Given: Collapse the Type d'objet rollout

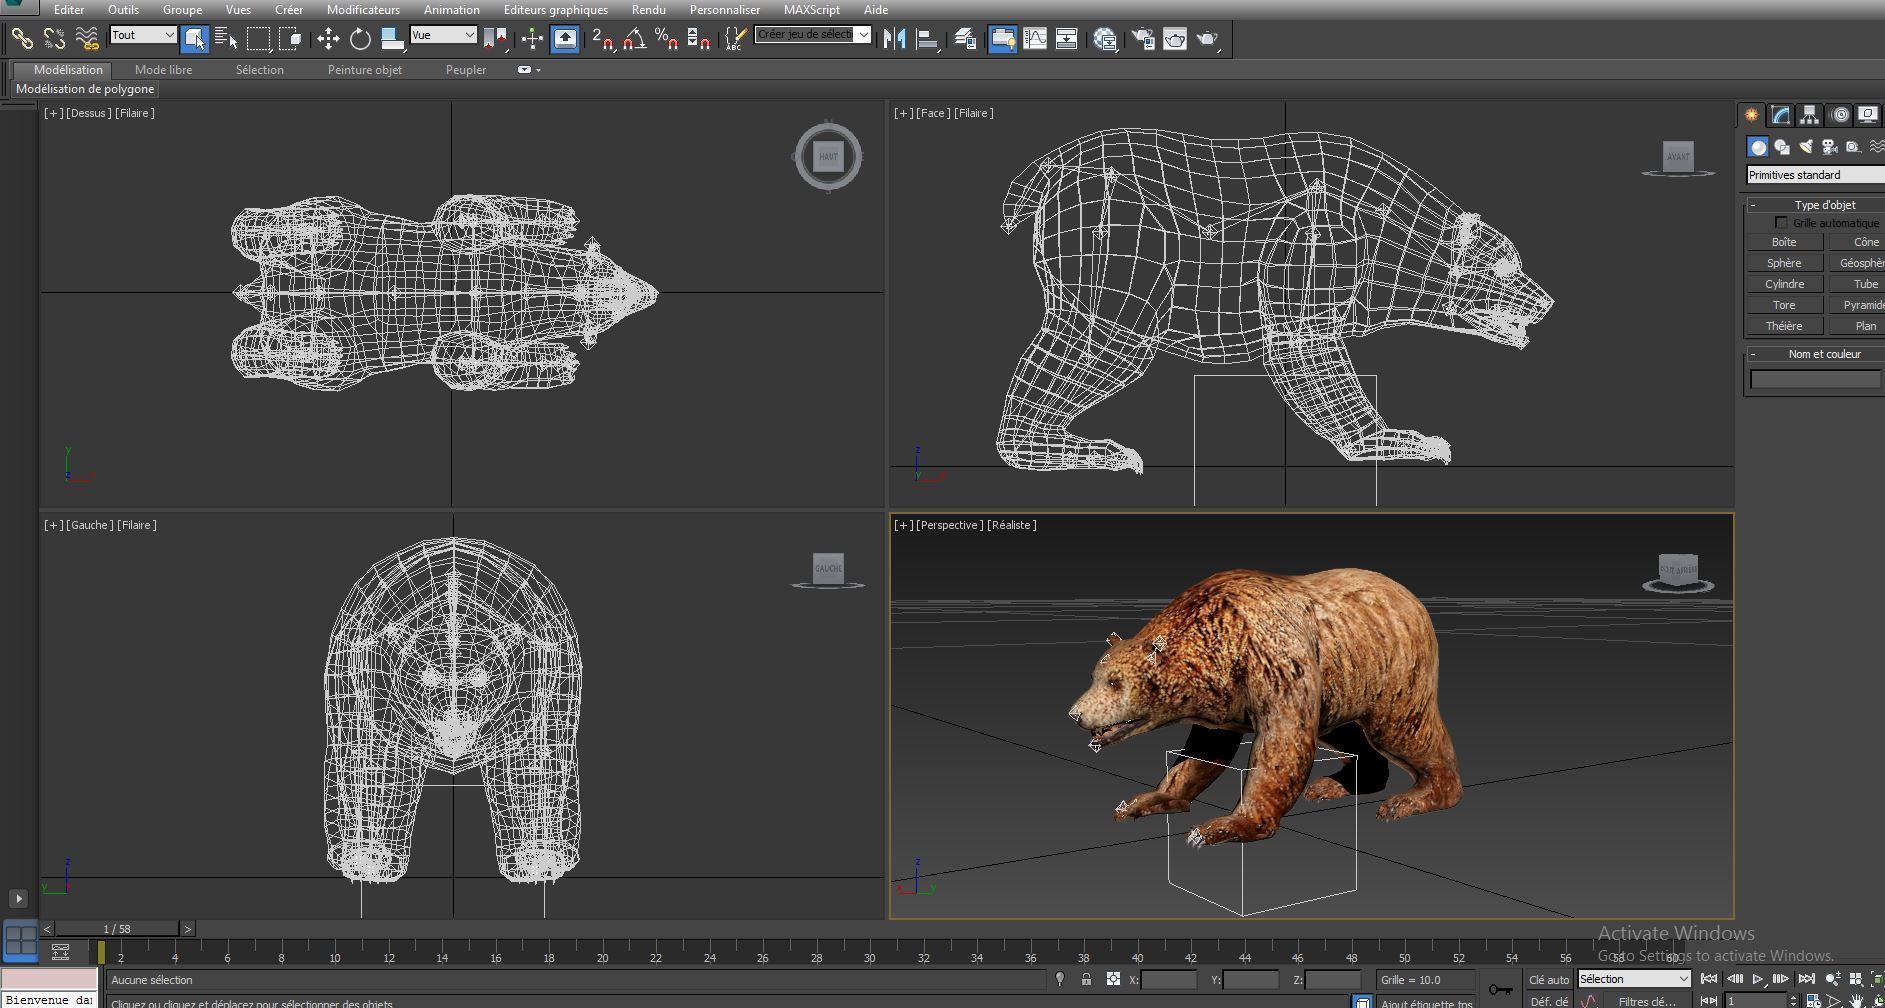Looking at the screenshot, I should coord(1753,205).
